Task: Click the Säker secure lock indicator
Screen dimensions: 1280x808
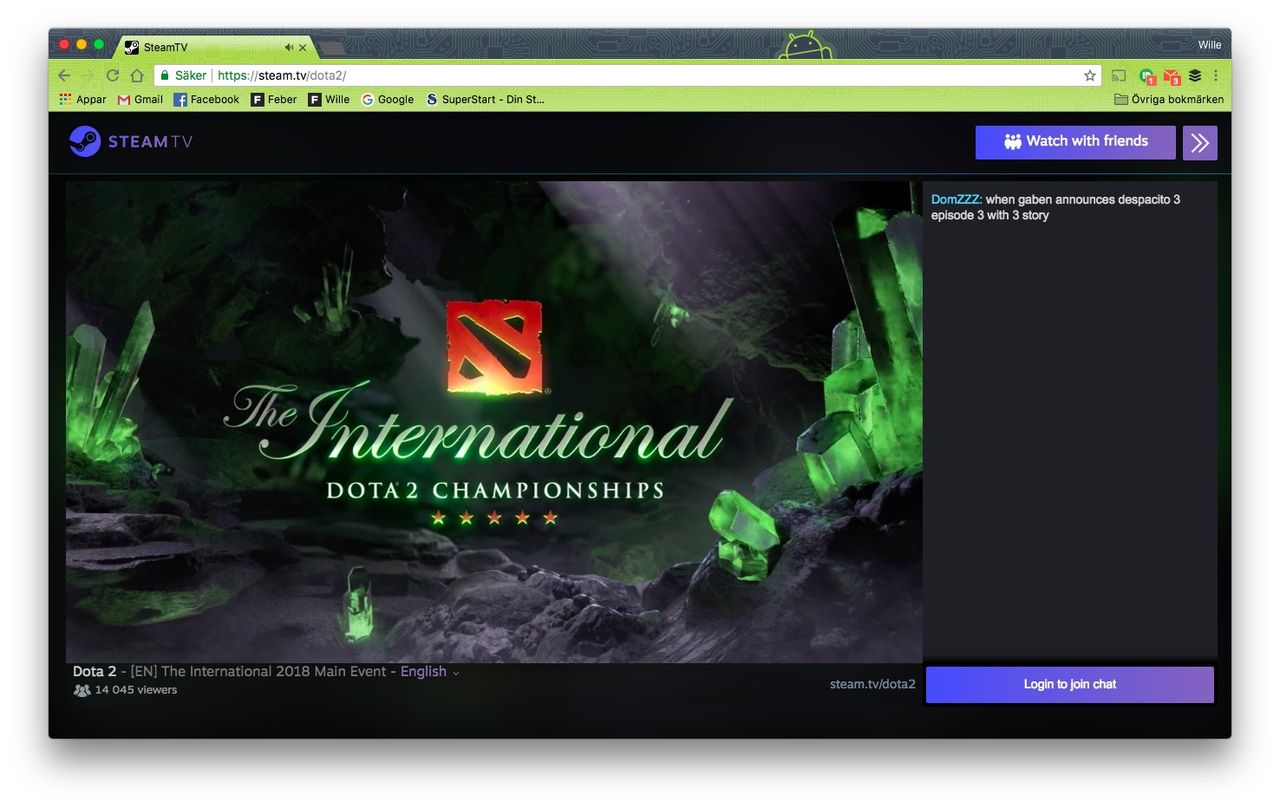Action: tap(182, 76)
